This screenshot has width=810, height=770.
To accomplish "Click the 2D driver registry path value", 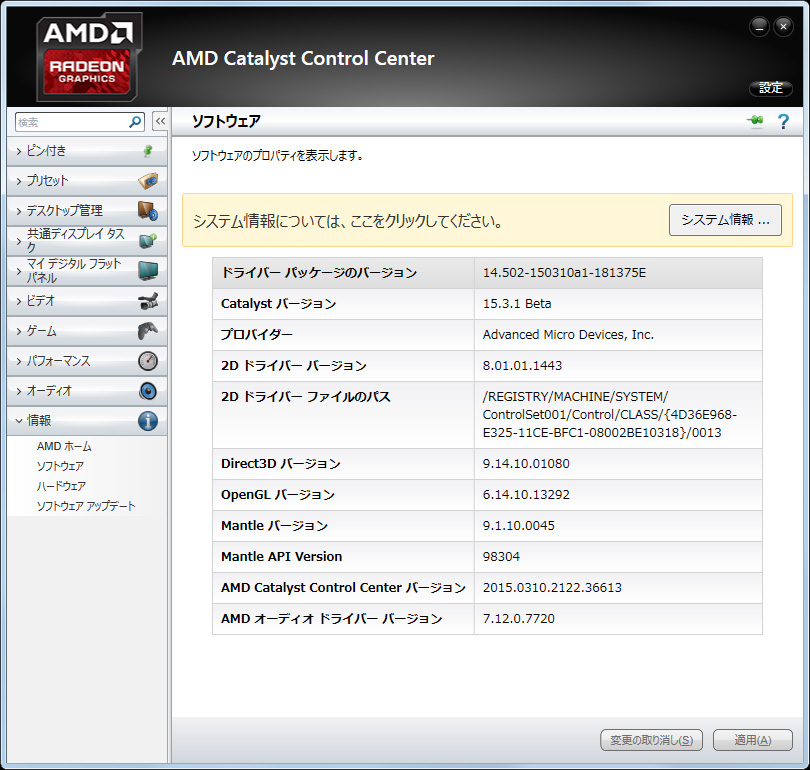I will pyautogui.click(x=610, y=415).
